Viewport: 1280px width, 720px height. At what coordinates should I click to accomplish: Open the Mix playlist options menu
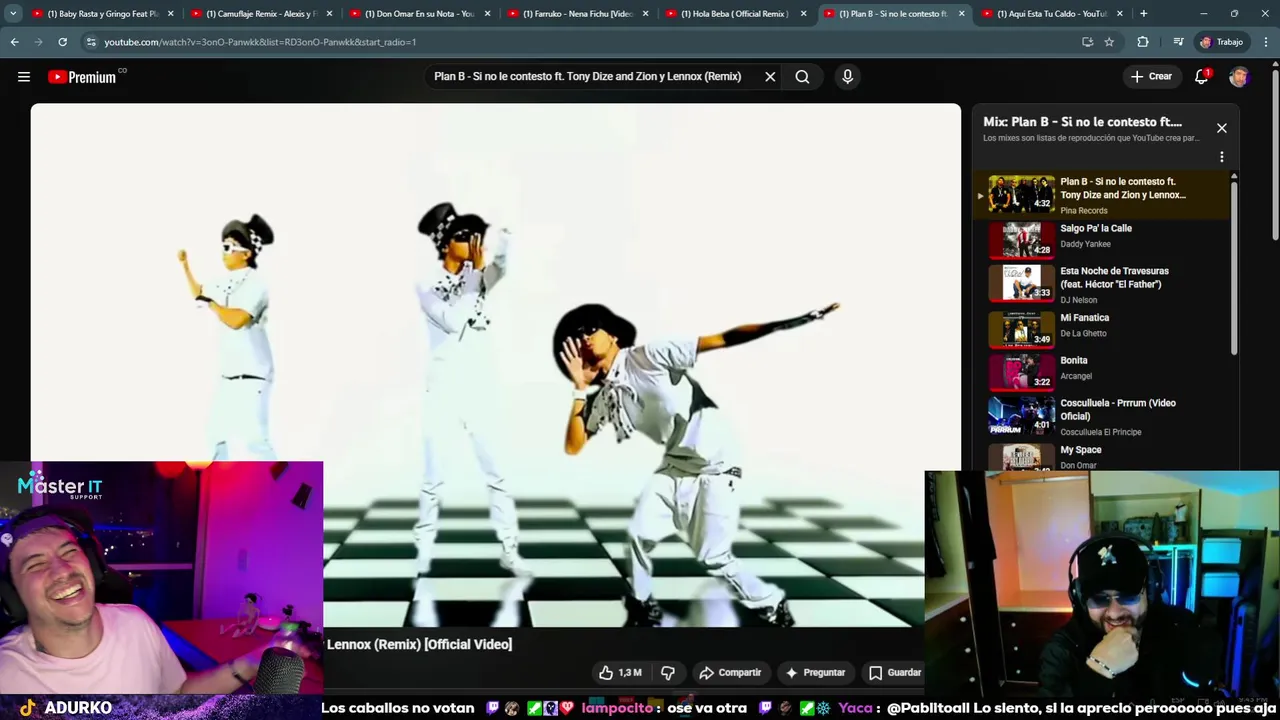pos(1221,157)
